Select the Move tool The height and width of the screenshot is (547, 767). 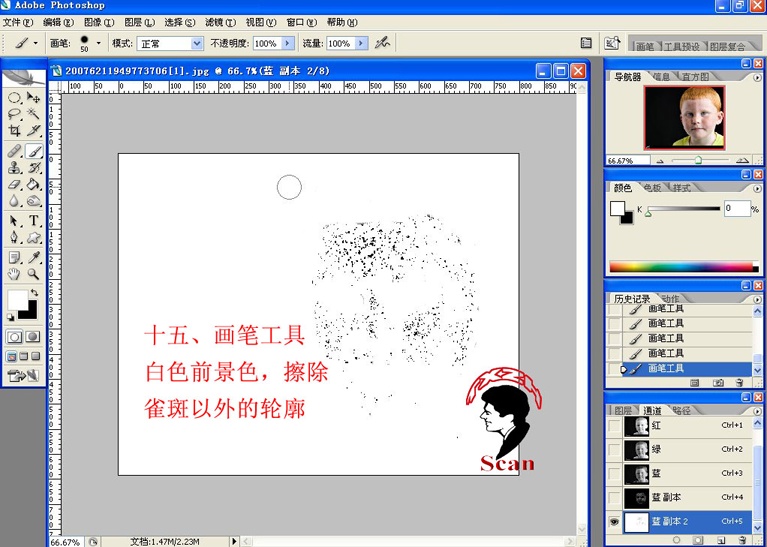(33, 98)
